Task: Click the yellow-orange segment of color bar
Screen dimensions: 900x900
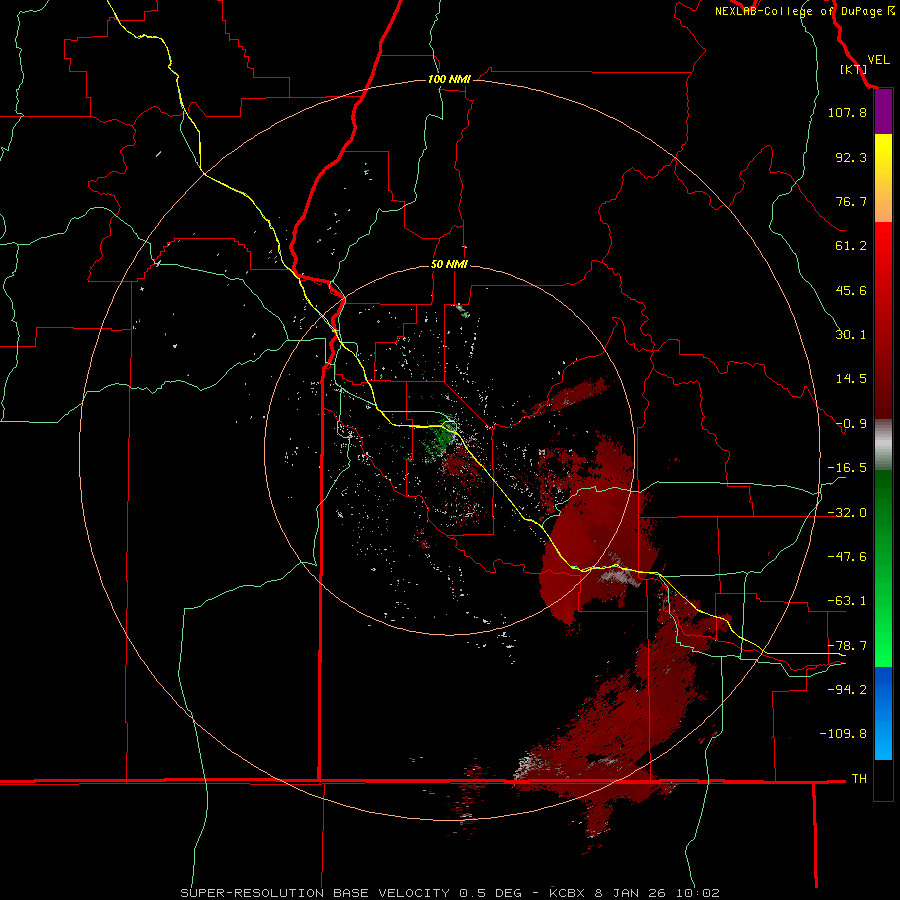Action: [x=883, y=178]
